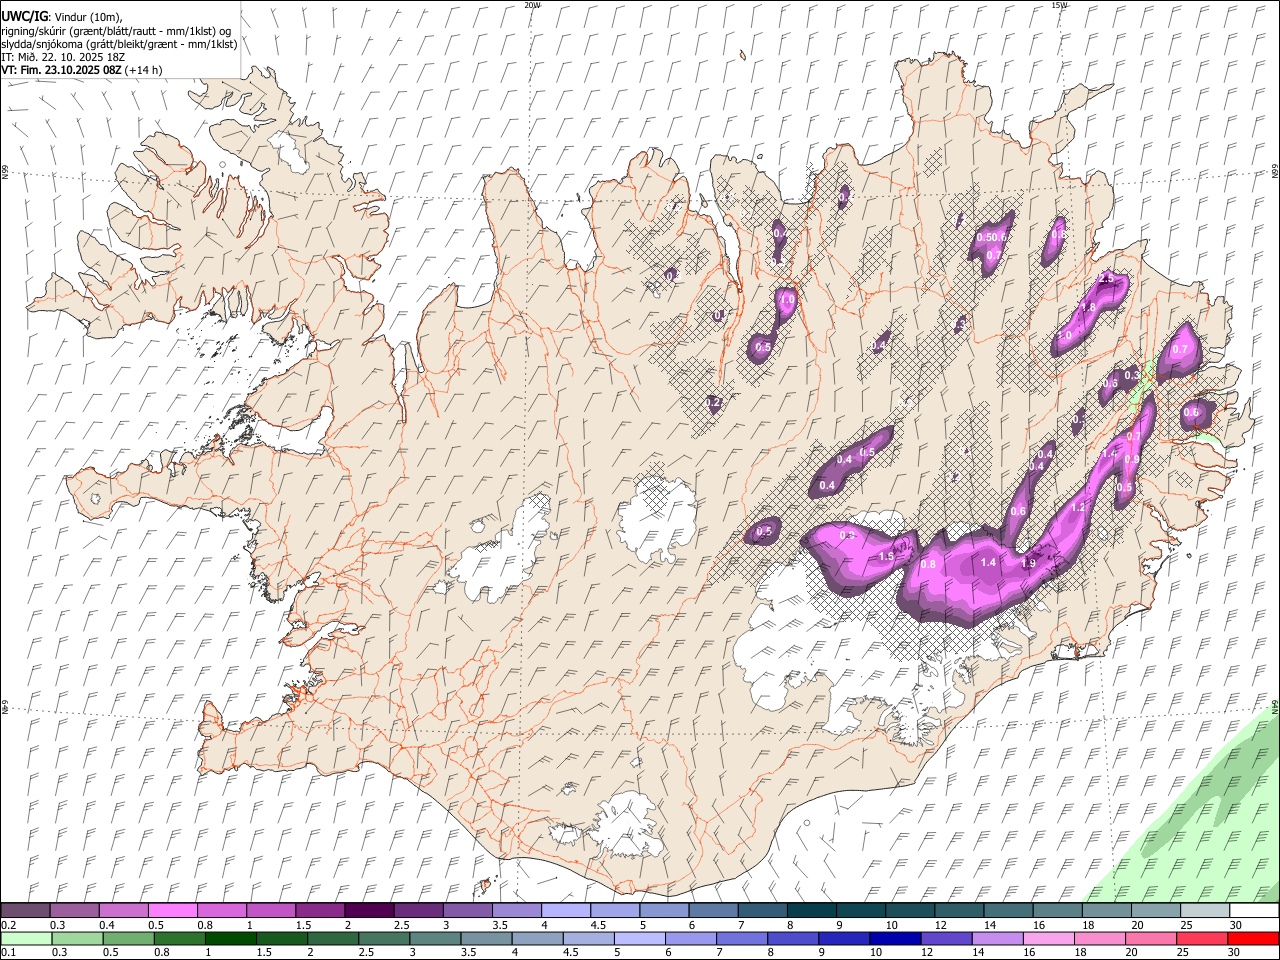Click the '30' label in top legend row
The height and width of the screenshot is (960, 1280).
(1236, 925)
